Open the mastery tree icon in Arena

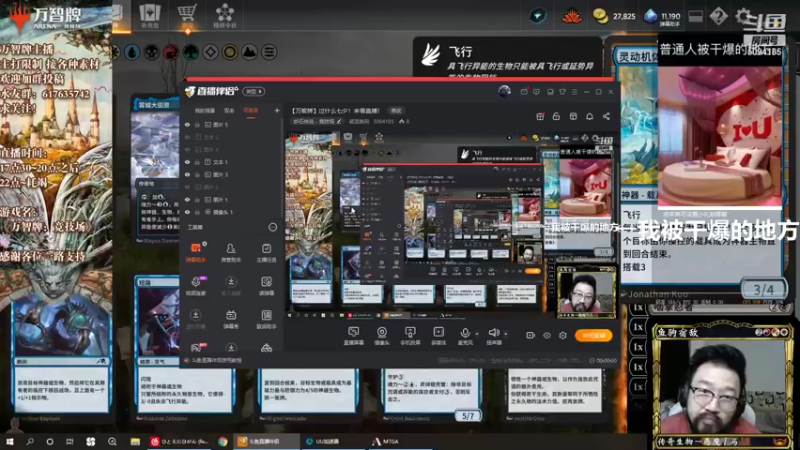click(224, 14)
